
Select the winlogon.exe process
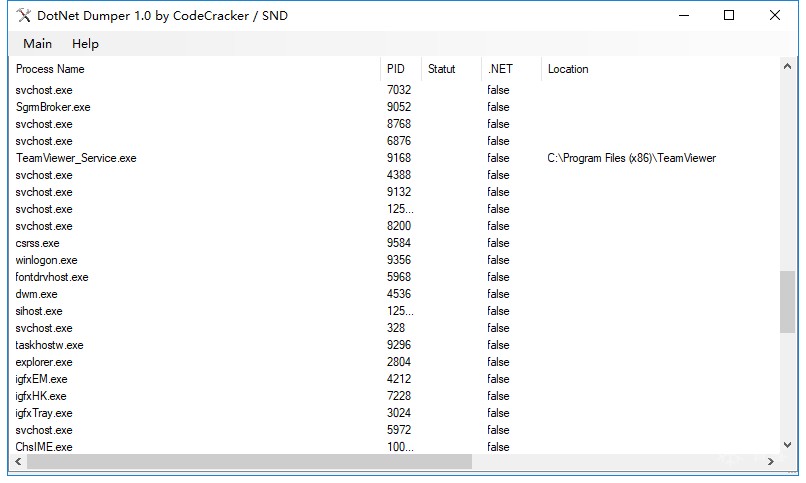pyautogui.click(x=46, y=260)
